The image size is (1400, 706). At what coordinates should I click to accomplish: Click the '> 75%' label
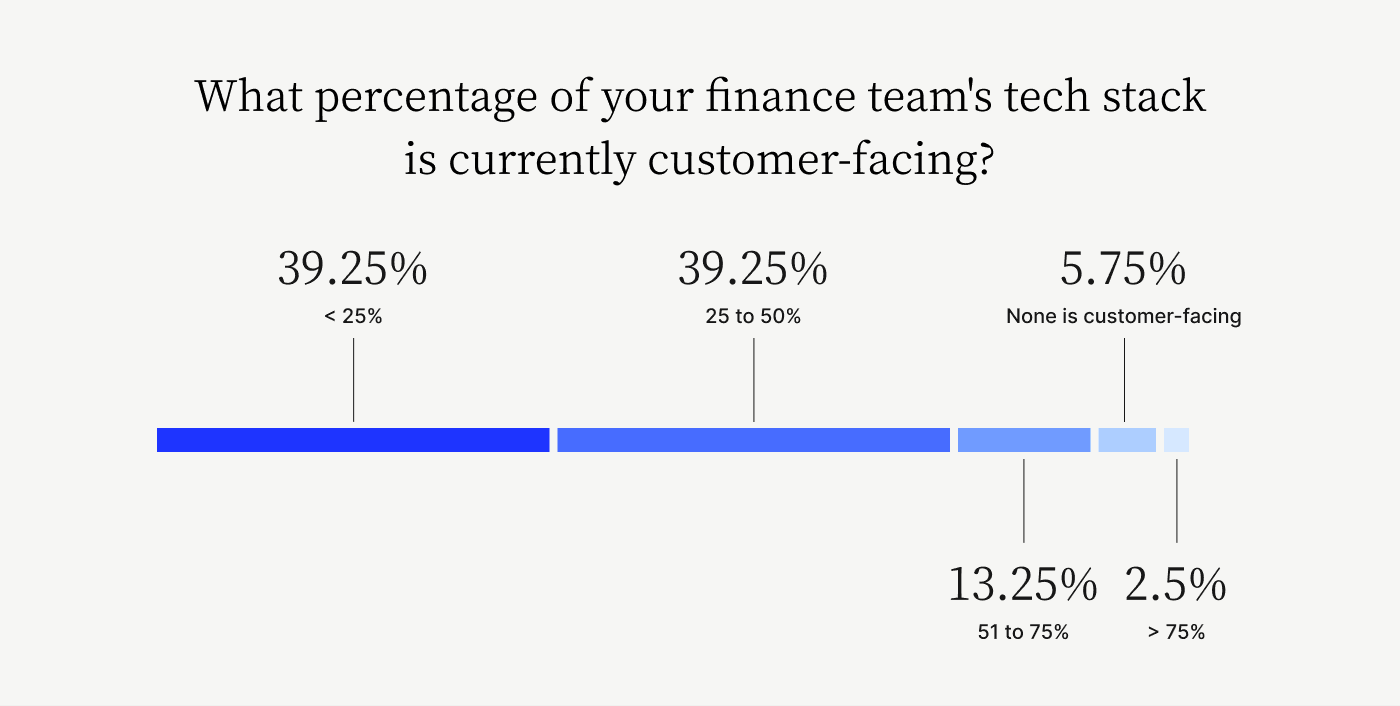click(x=1176, y=632)
